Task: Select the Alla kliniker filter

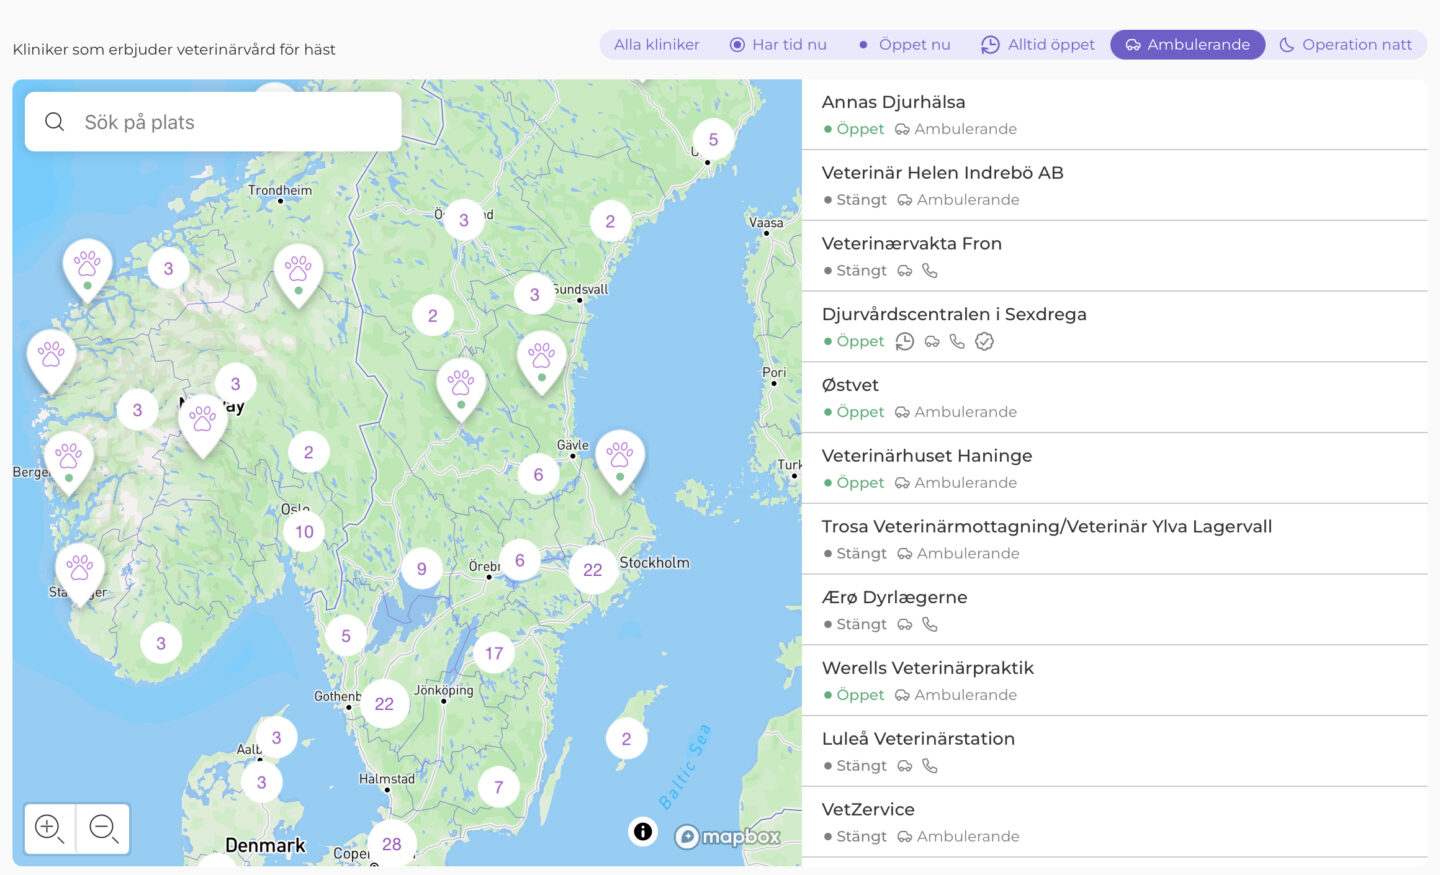Action: [657, 45]
